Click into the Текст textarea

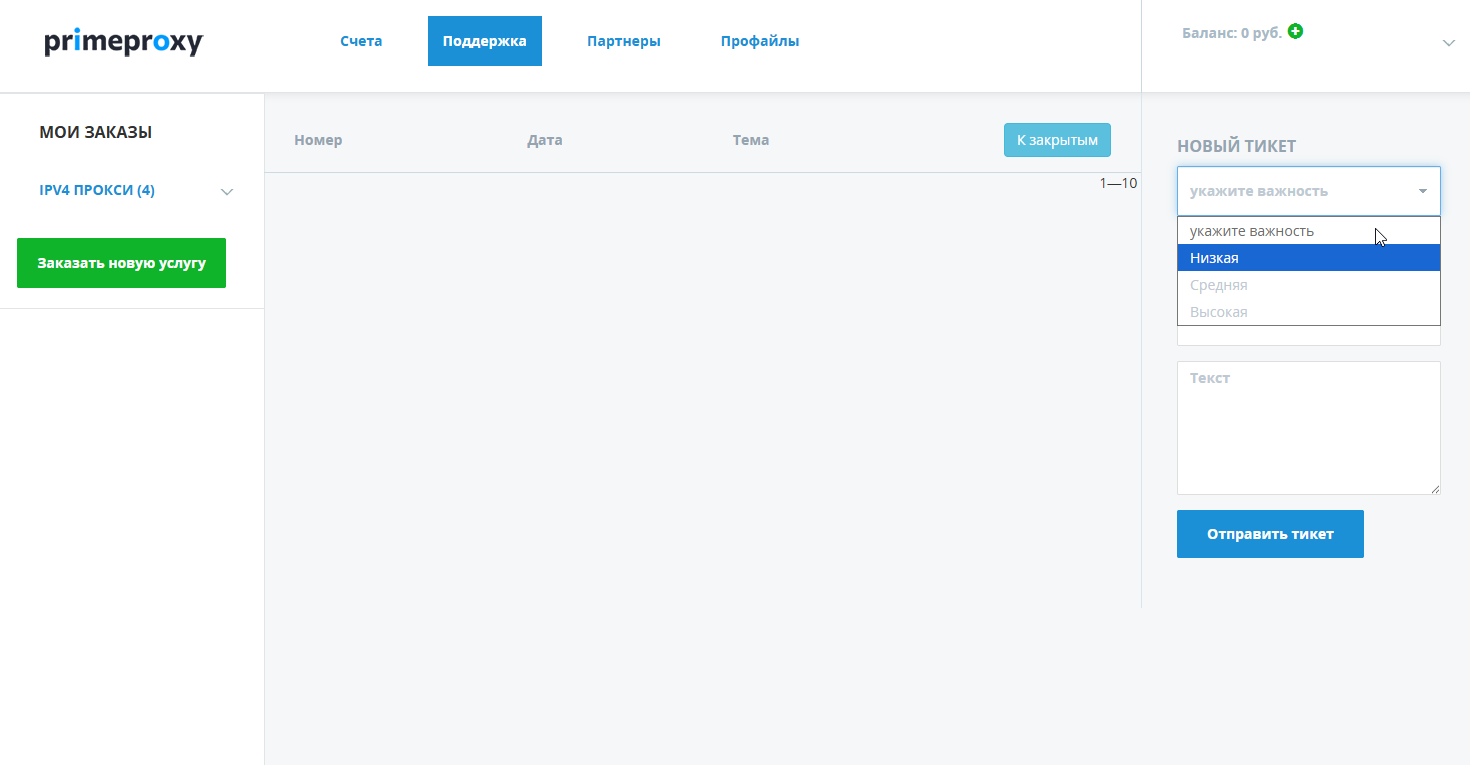pyautogui.click(x=1309, y=428)
